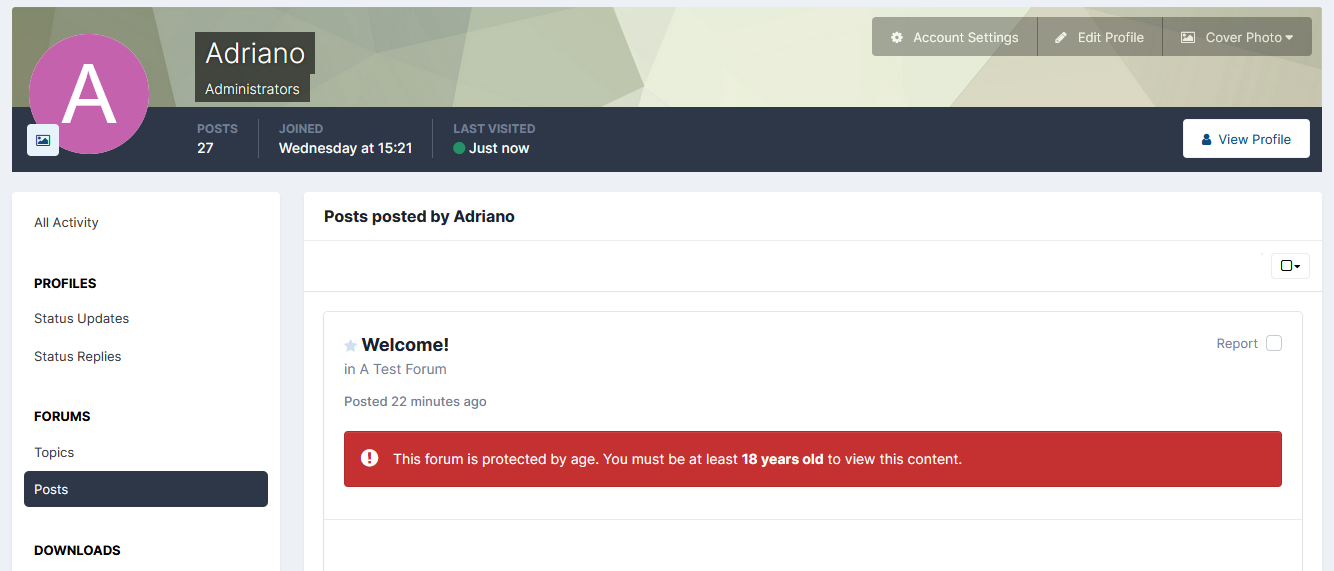1334x571 pixels.
Task: Tick the checkbox next to Report
Action: point(1274,343)
